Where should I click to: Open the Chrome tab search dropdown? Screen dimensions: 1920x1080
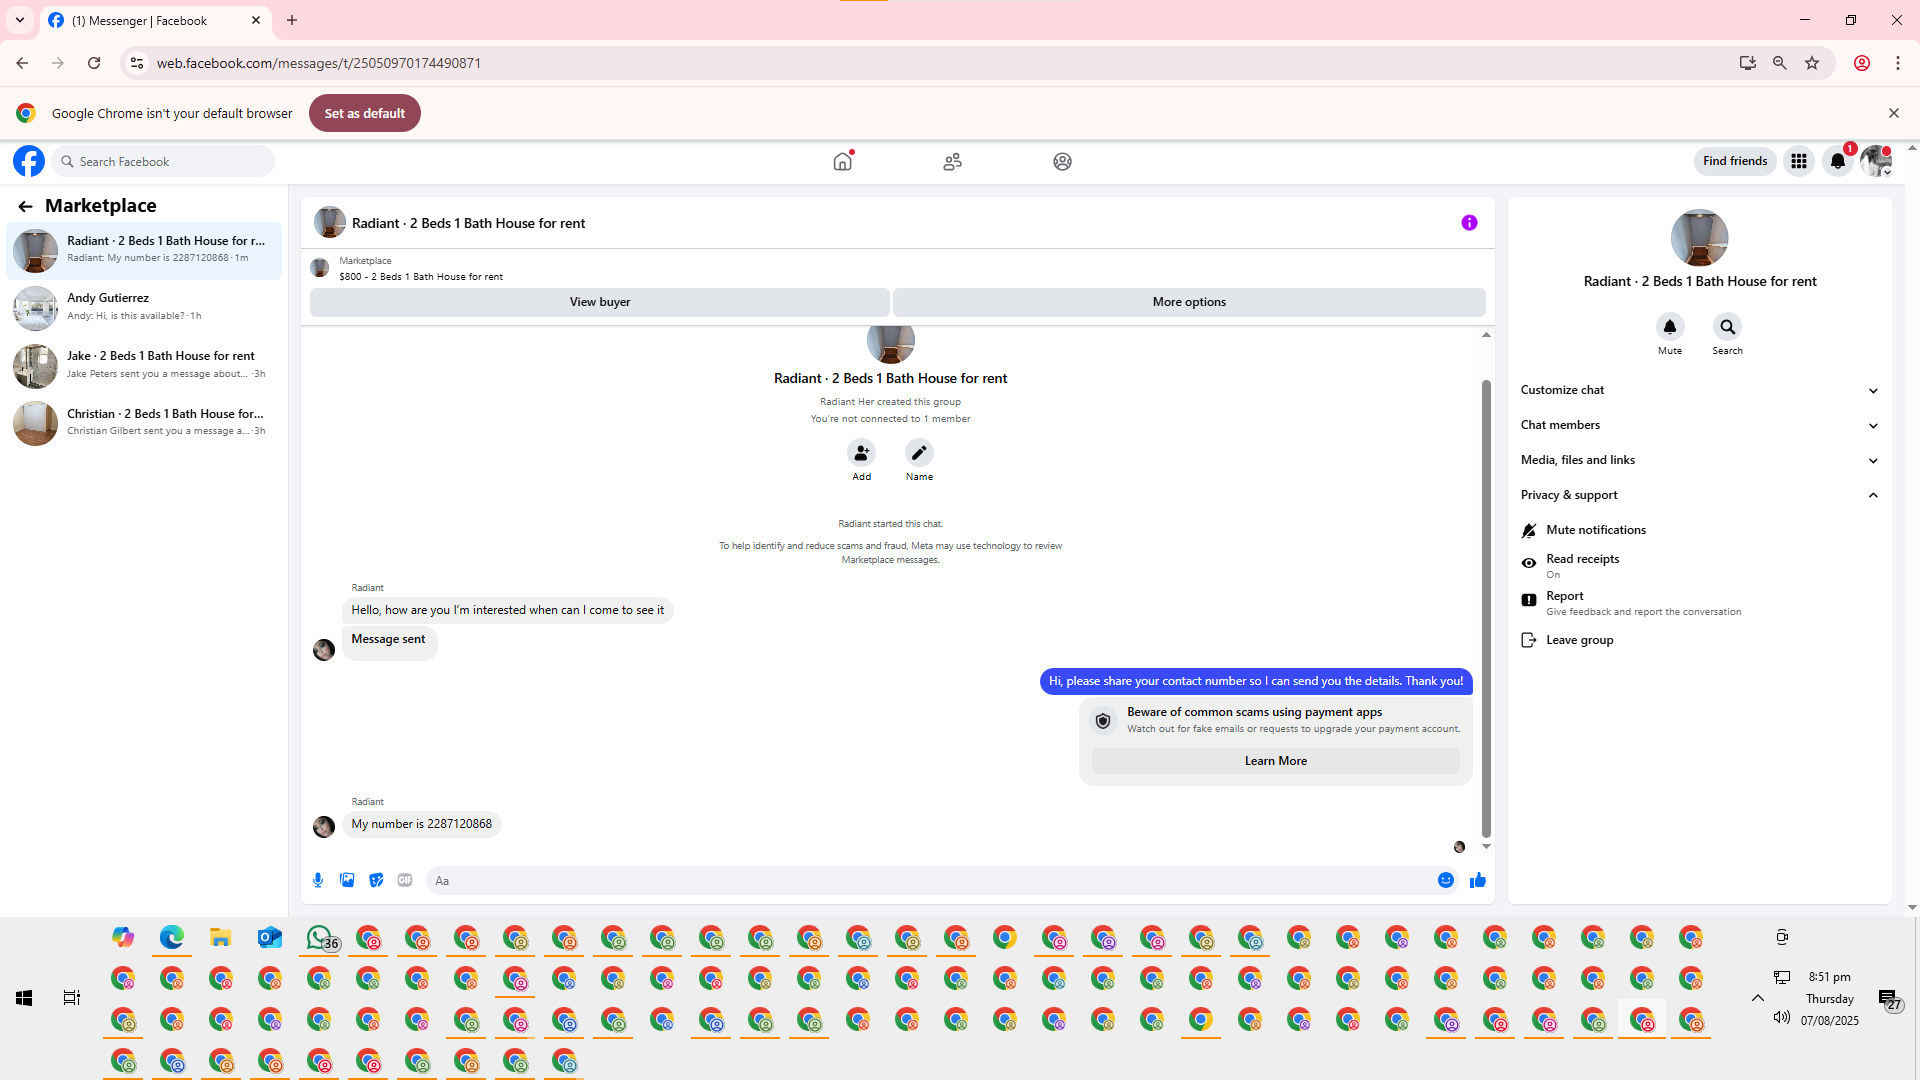click(x=20, y=20)
